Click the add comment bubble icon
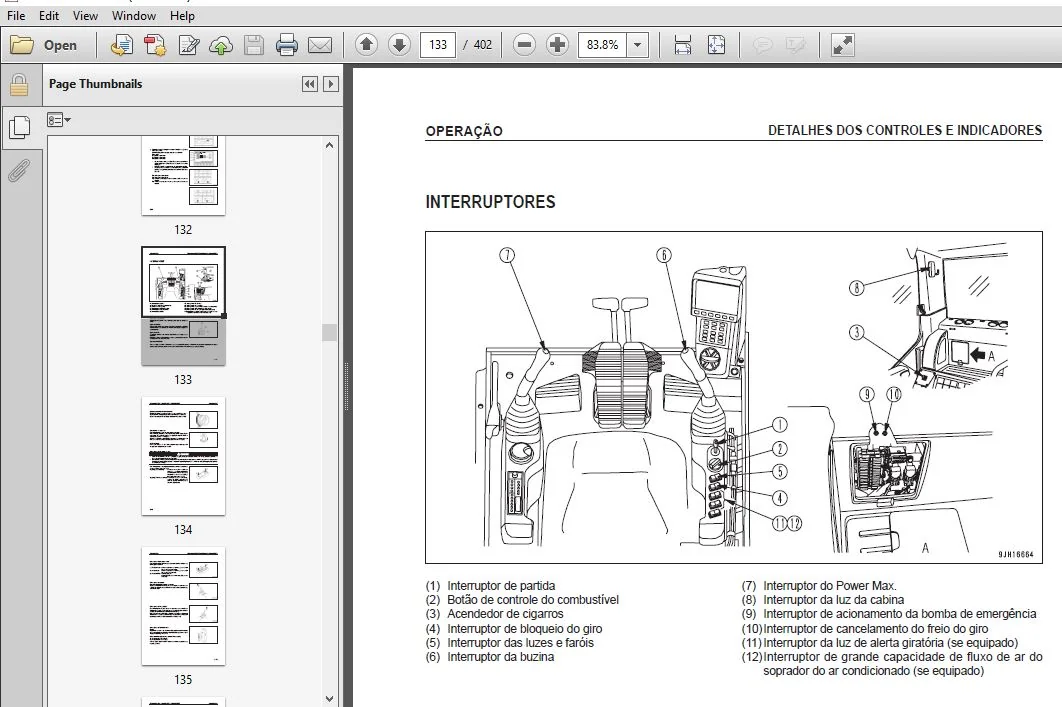This screenshot has width=1062, height=707. [x=763, y=45]
